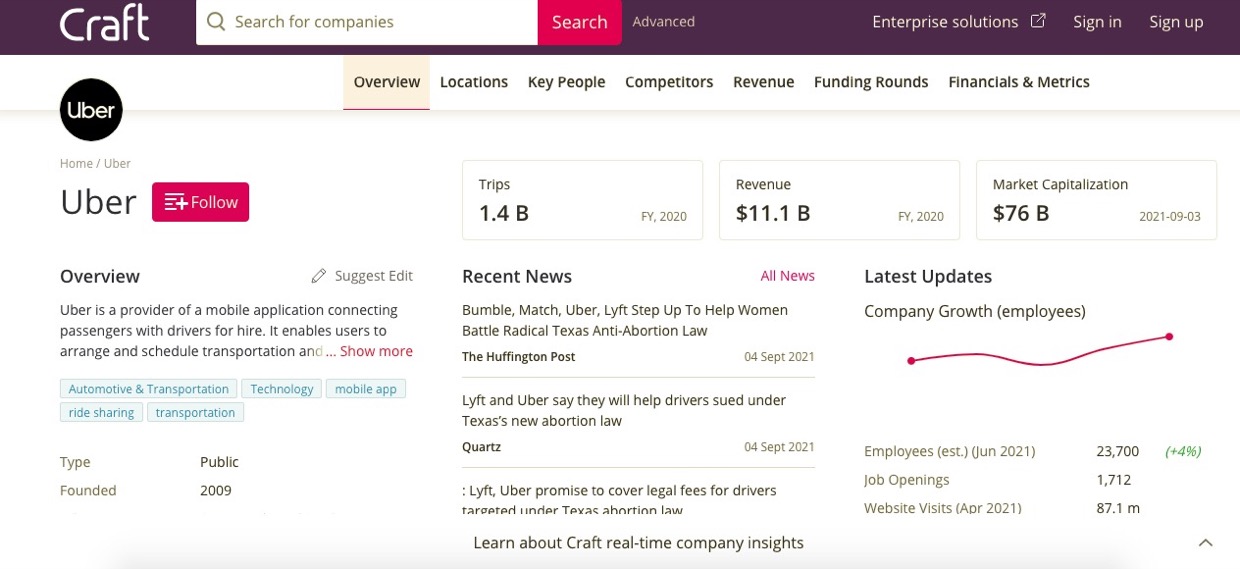Click the pencil icon beside Suggest Edit

click(x=319, y=276)
